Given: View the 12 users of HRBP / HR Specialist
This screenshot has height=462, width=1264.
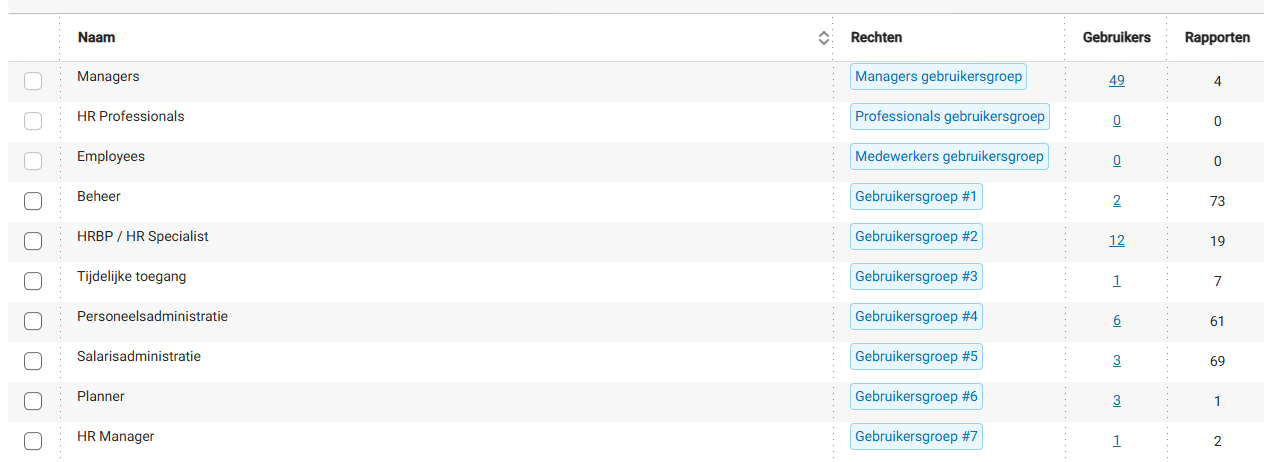Looking at the screenshot, I should pyautogui.click(x=1116, y=240).
